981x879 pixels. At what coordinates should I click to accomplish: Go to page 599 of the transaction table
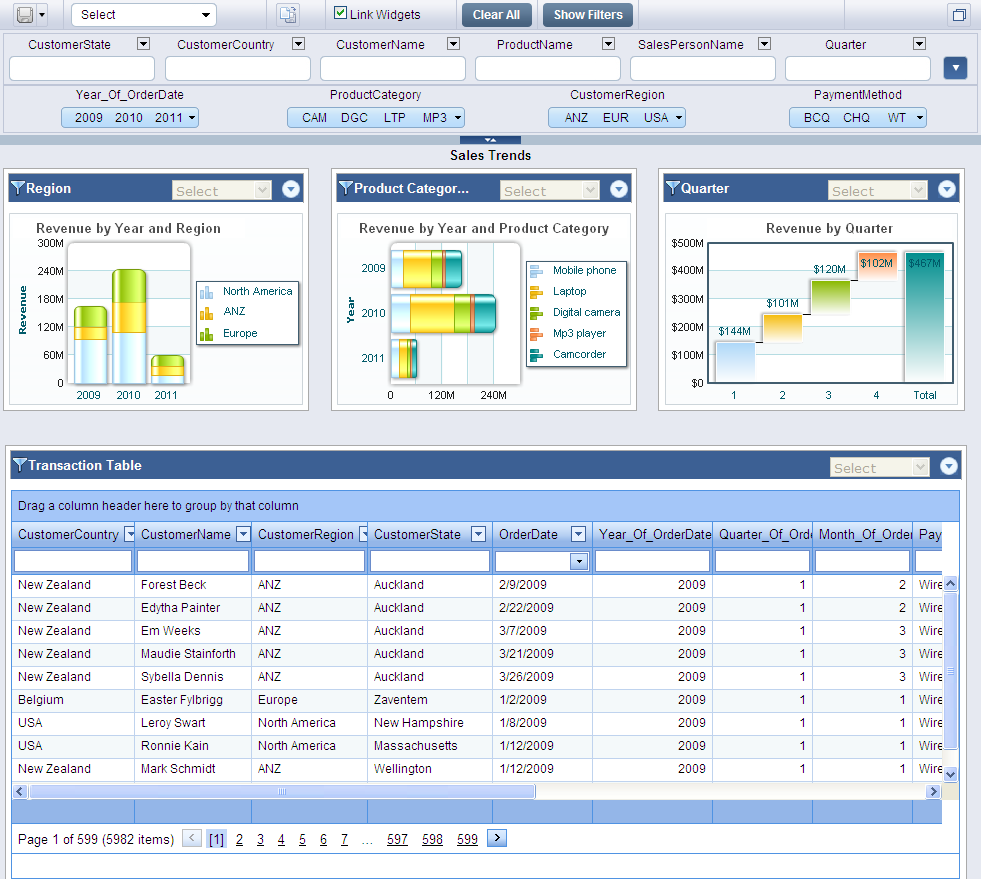point(467,839)
